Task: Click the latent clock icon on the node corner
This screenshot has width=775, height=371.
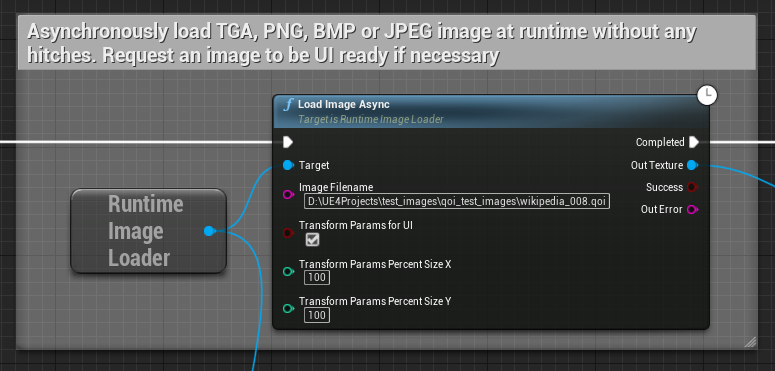Action: coord(707,95)
